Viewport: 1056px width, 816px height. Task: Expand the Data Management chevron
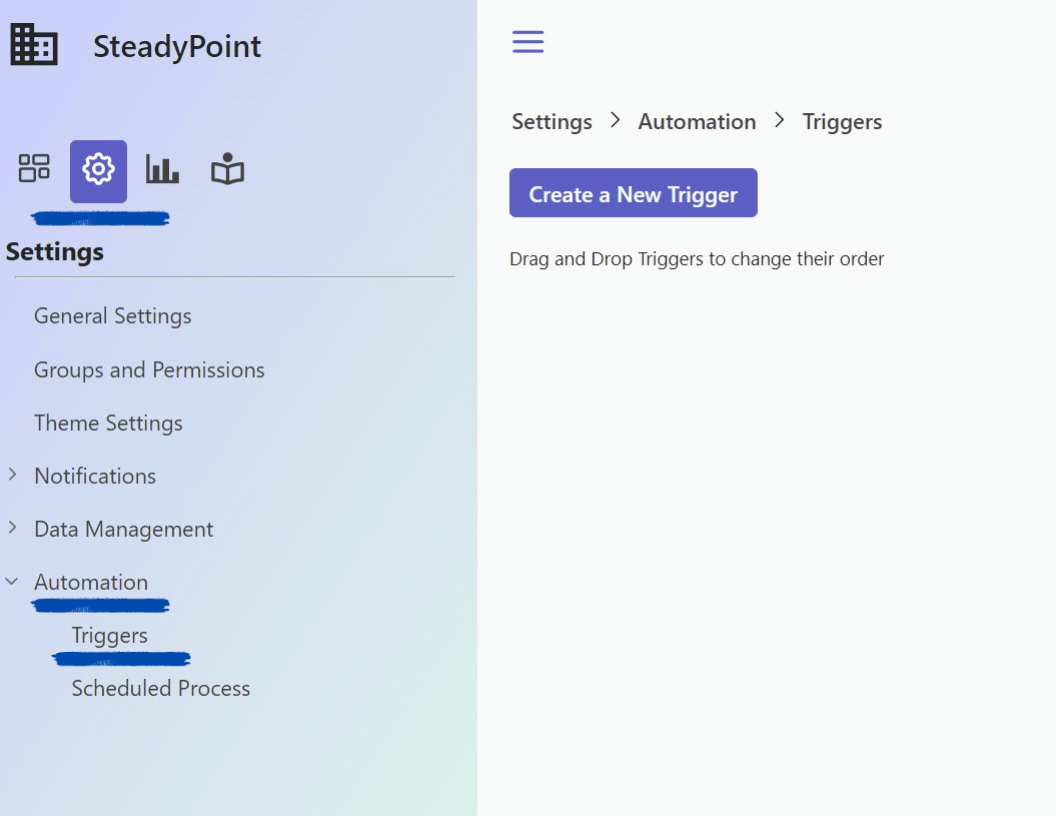[12, 528]
